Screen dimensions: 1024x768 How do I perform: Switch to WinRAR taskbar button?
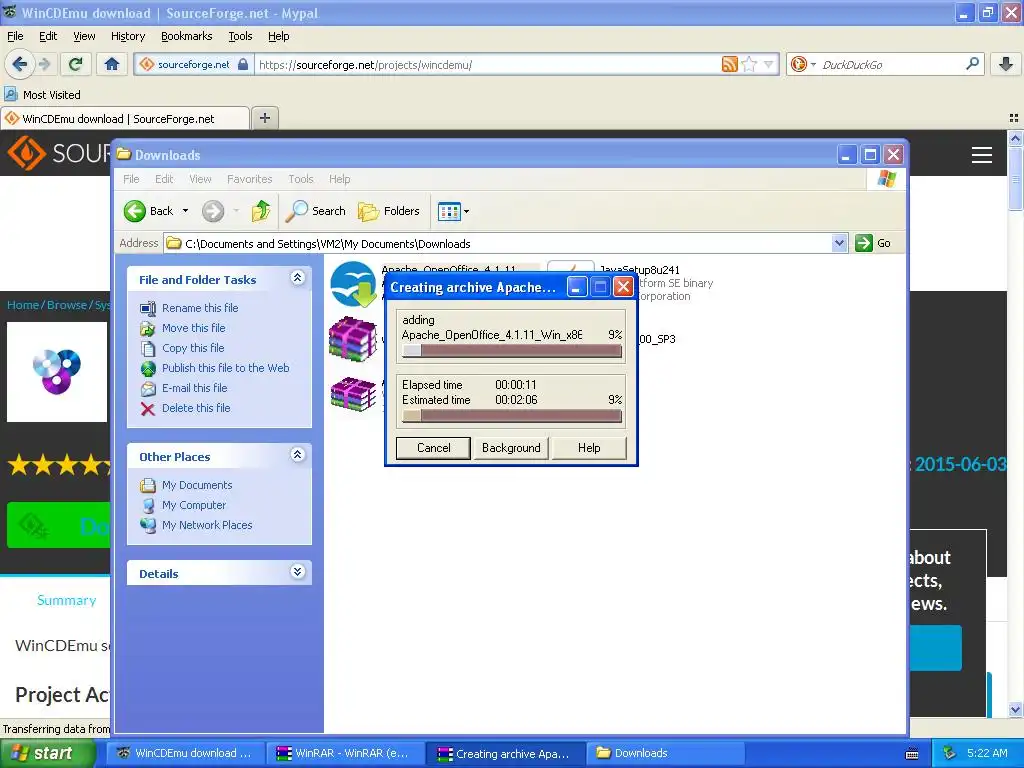click(x=344, y=753)
